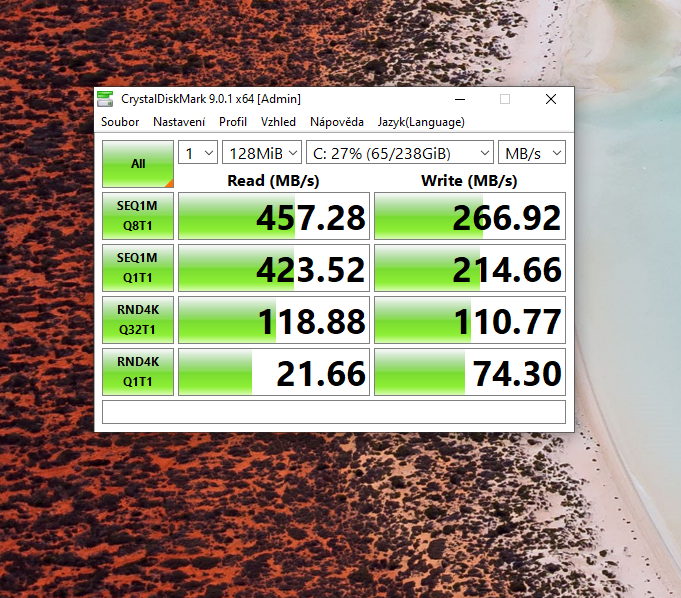
Task: Open the 128MiB test size dropdown
Action: pos(262,152)
